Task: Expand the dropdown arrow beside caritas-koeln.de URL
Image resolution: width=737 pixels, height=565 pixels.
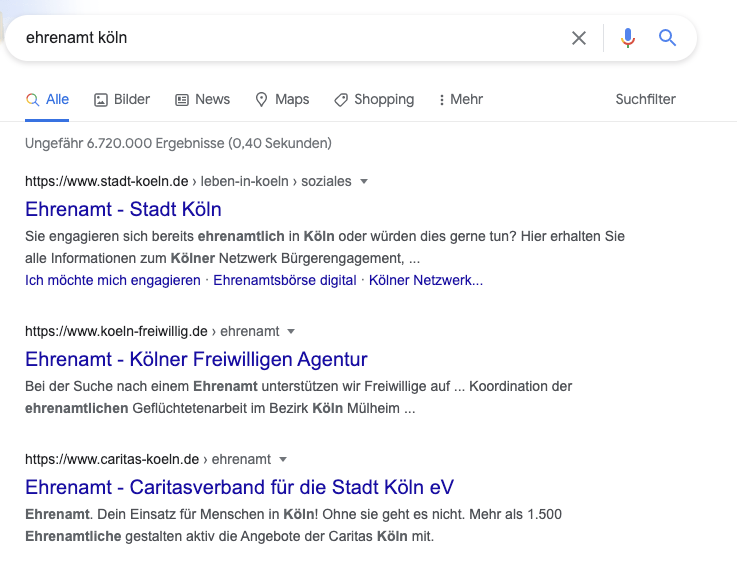Action: (283, 459)
